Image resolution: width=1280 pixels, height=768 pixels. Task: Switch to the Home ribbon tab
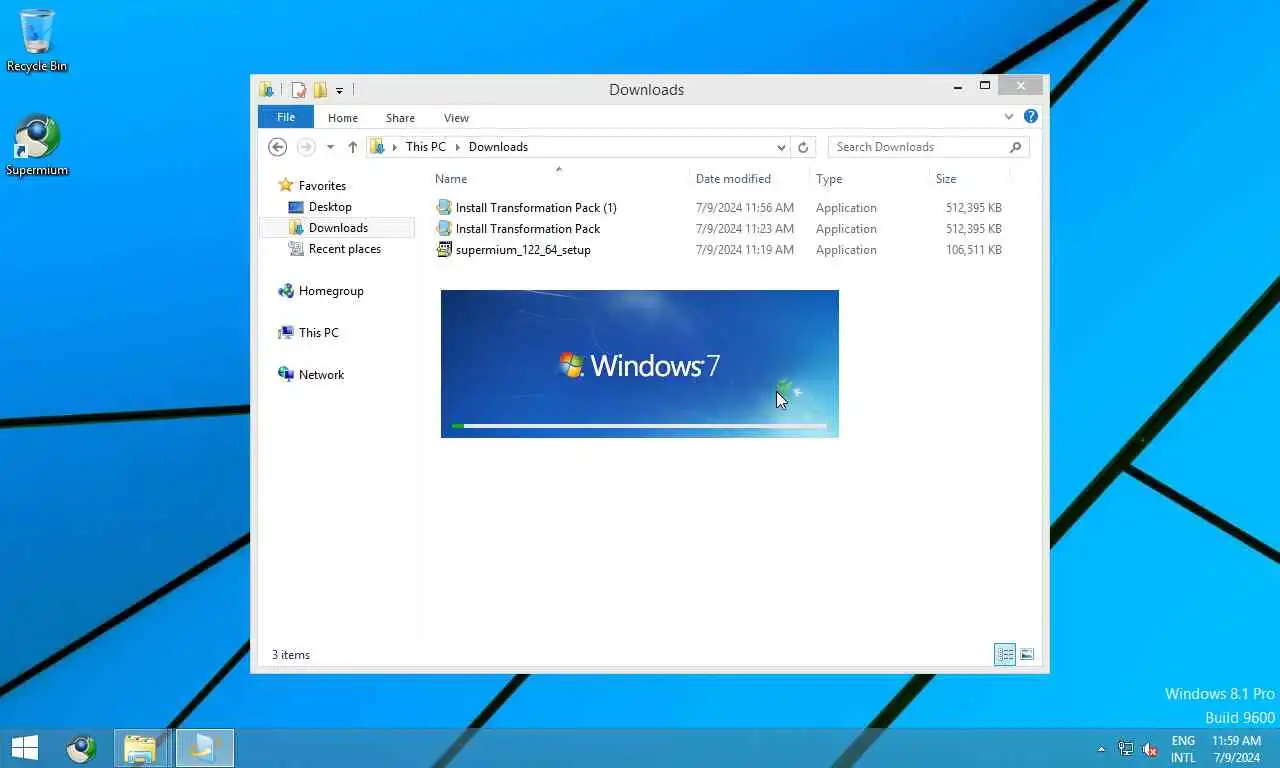(343, 118)
